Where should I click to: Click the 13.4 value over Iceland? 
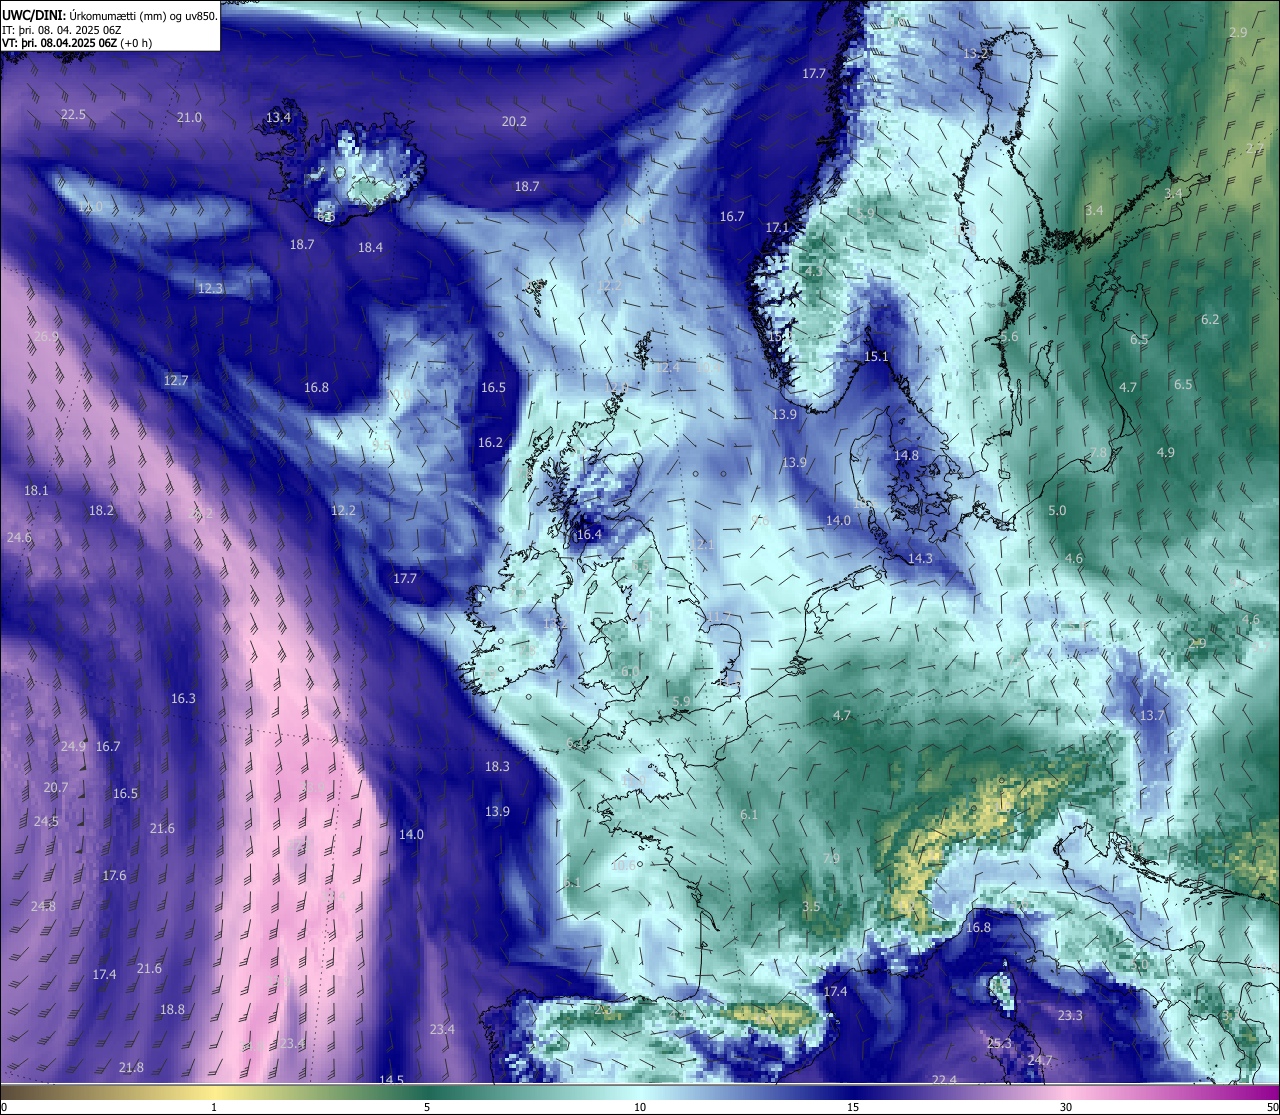tap(278, 118)
